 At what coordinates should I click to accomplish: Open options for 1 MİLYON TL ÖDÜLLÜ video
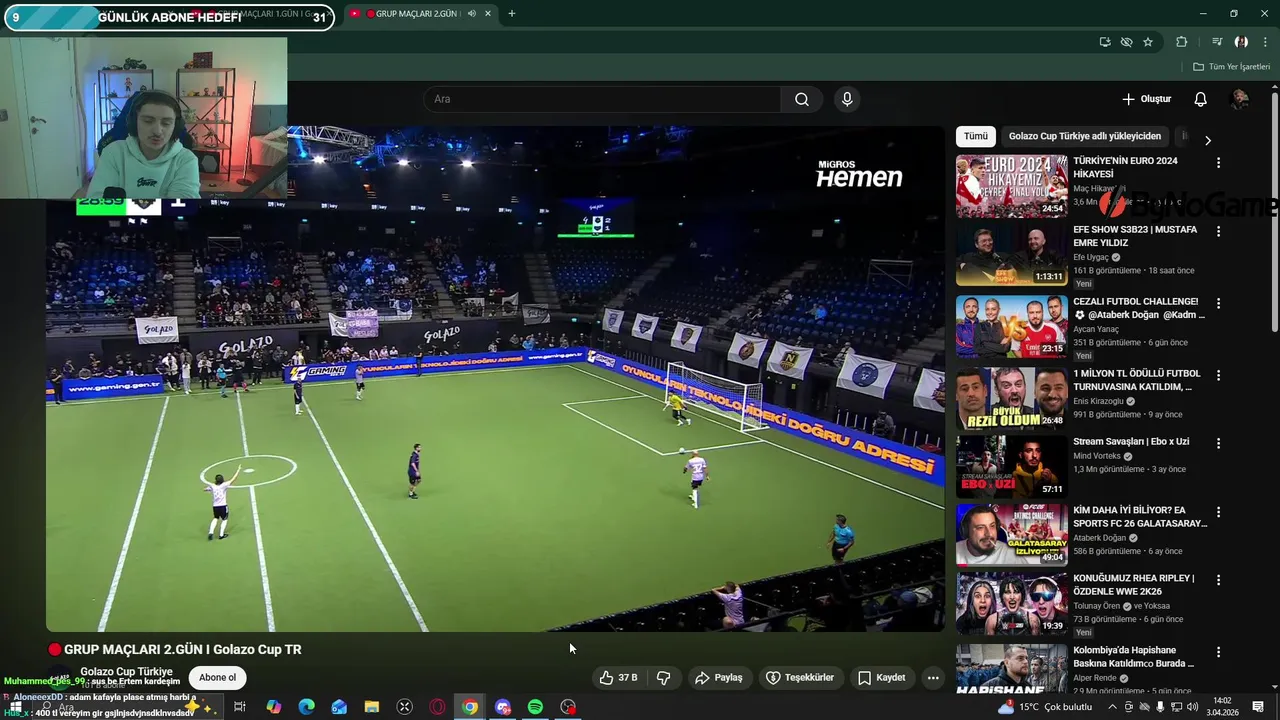point(1218,375)
